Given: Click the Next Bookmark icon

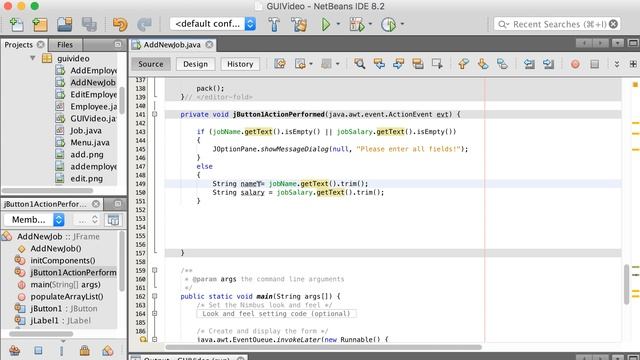Looking at the screenshot, I should (x=483, y=64).
